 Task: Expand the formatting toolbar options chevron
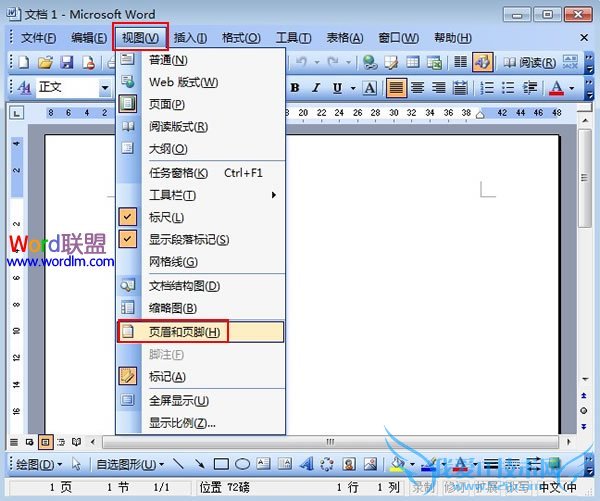pyautogui.click(x=589, y=88)
